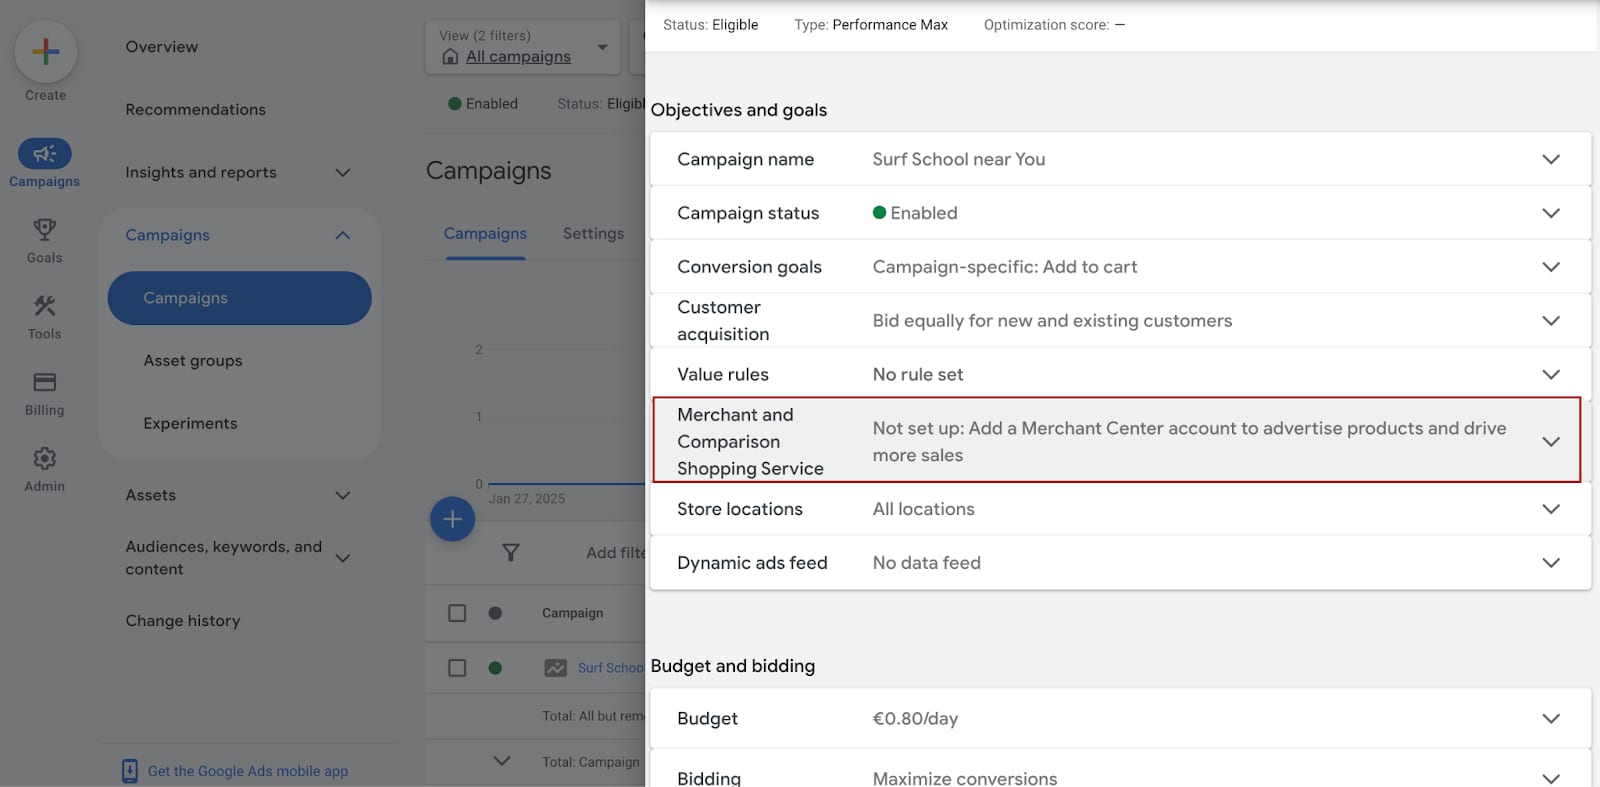Image resolution: width=1600 pixels, height=787 pixels.
Task: Click the Create plus icon
Action: 45,52
